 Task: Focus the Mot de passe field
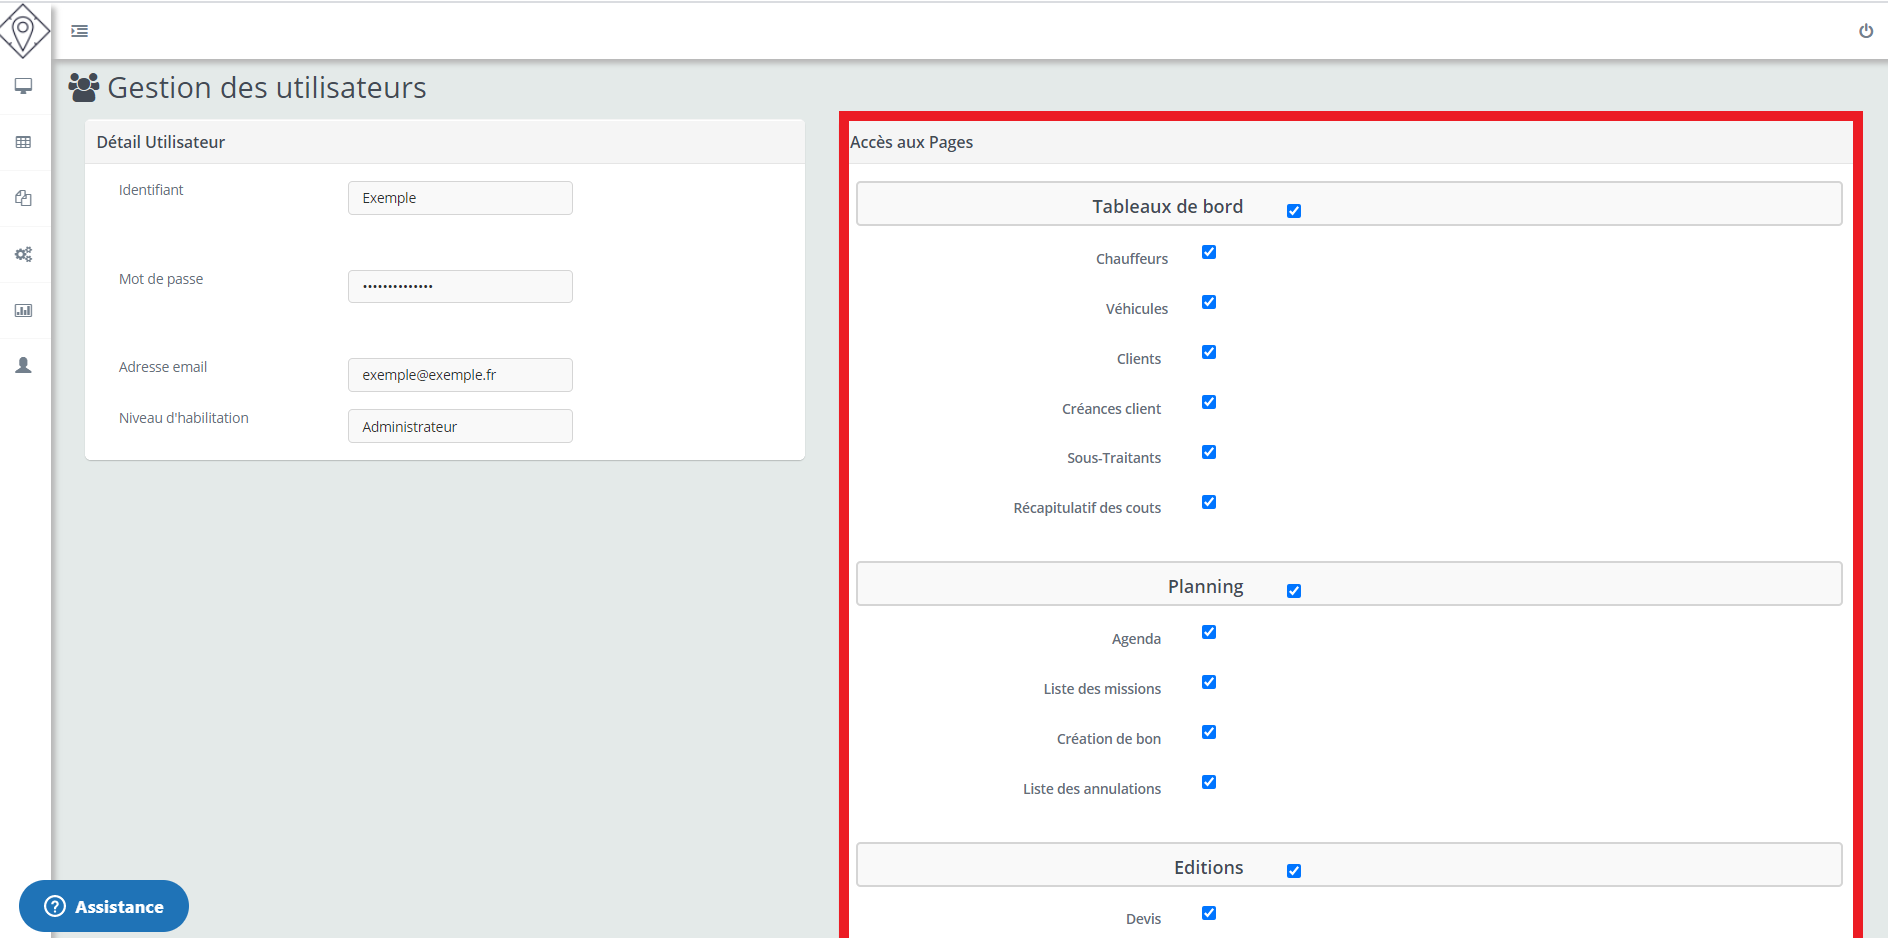pos(460,286)
